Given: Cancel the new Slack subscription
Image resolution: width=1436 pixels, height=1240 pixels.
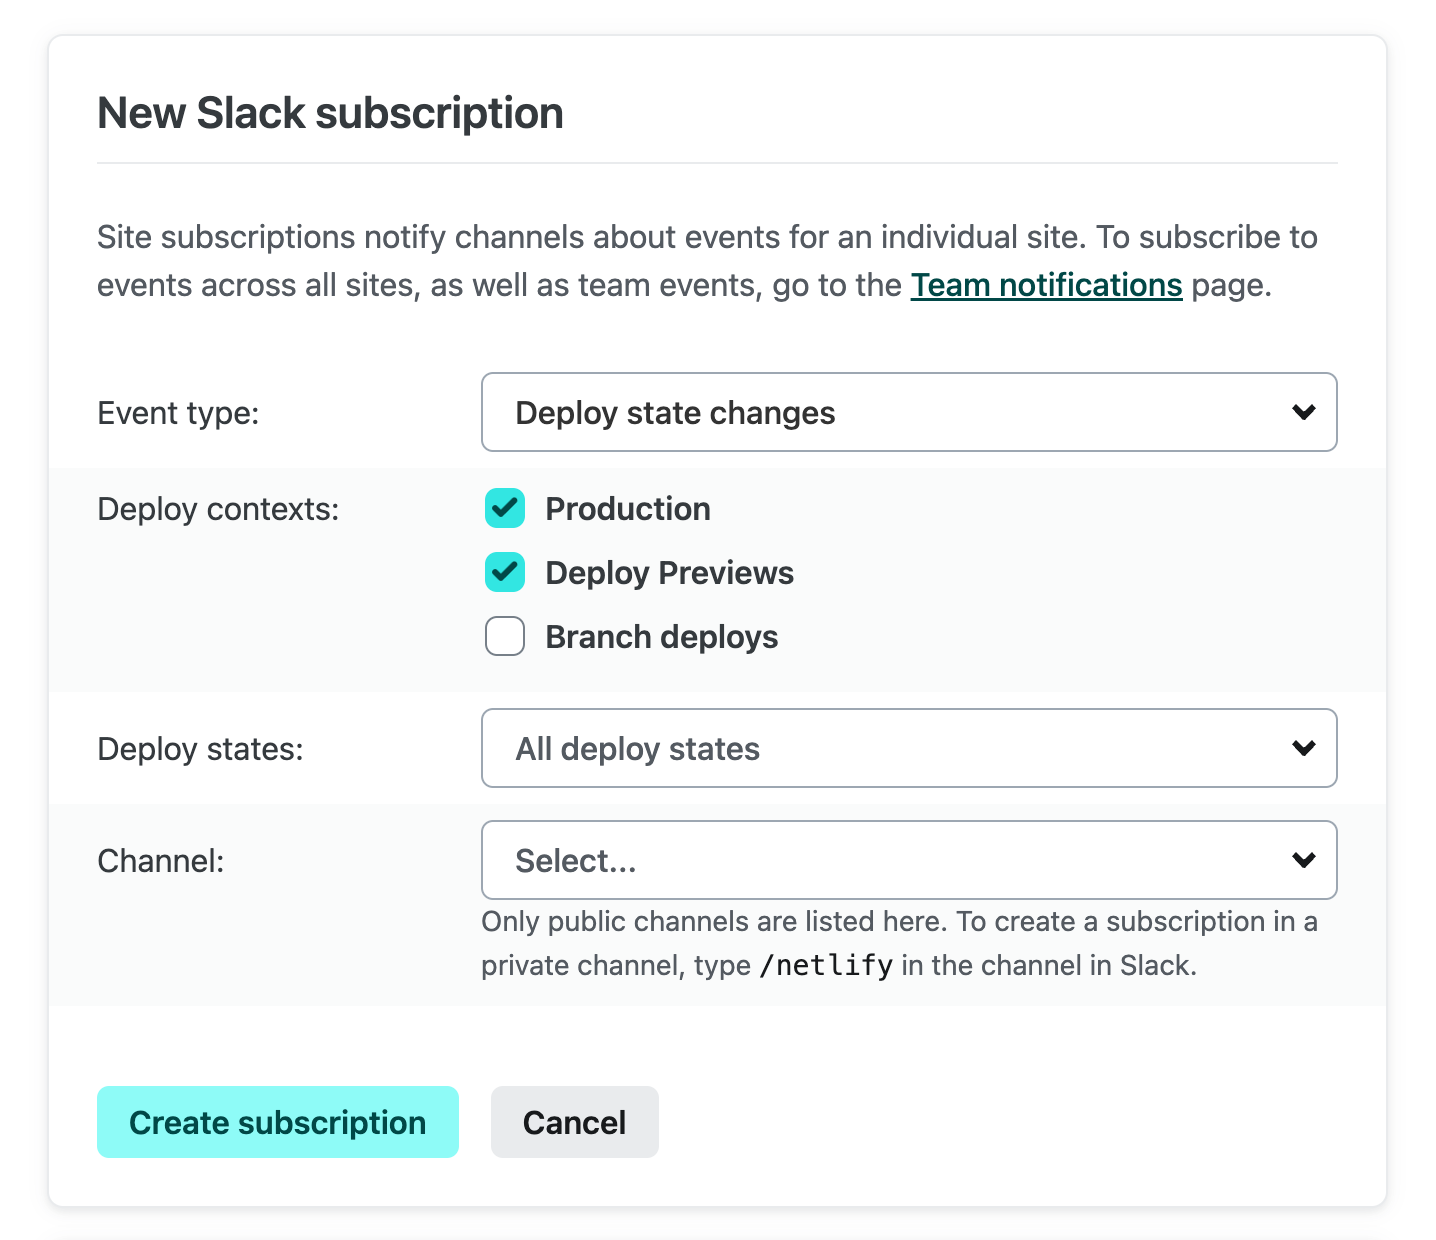Looking at the screenshot, I should click(x=575, y=1122).
